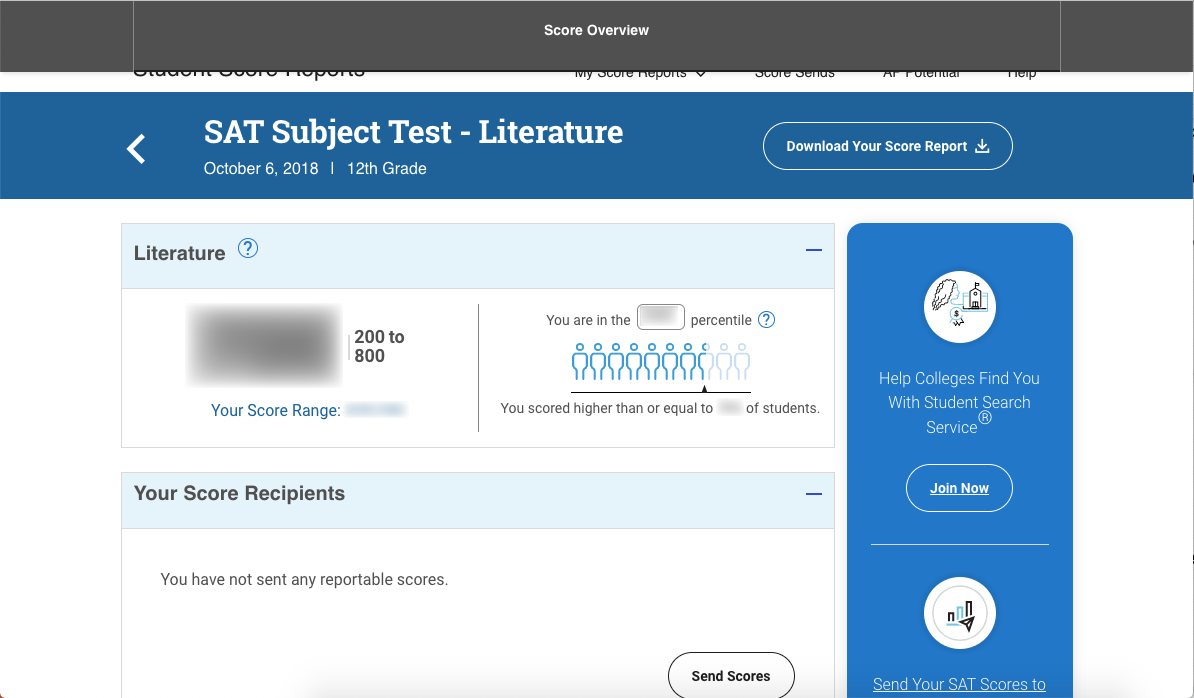Select the '200 to 800' score scale text
The width and height of the screenshot is (1194, 698).
pyautogui.click(x=379, y=346)
